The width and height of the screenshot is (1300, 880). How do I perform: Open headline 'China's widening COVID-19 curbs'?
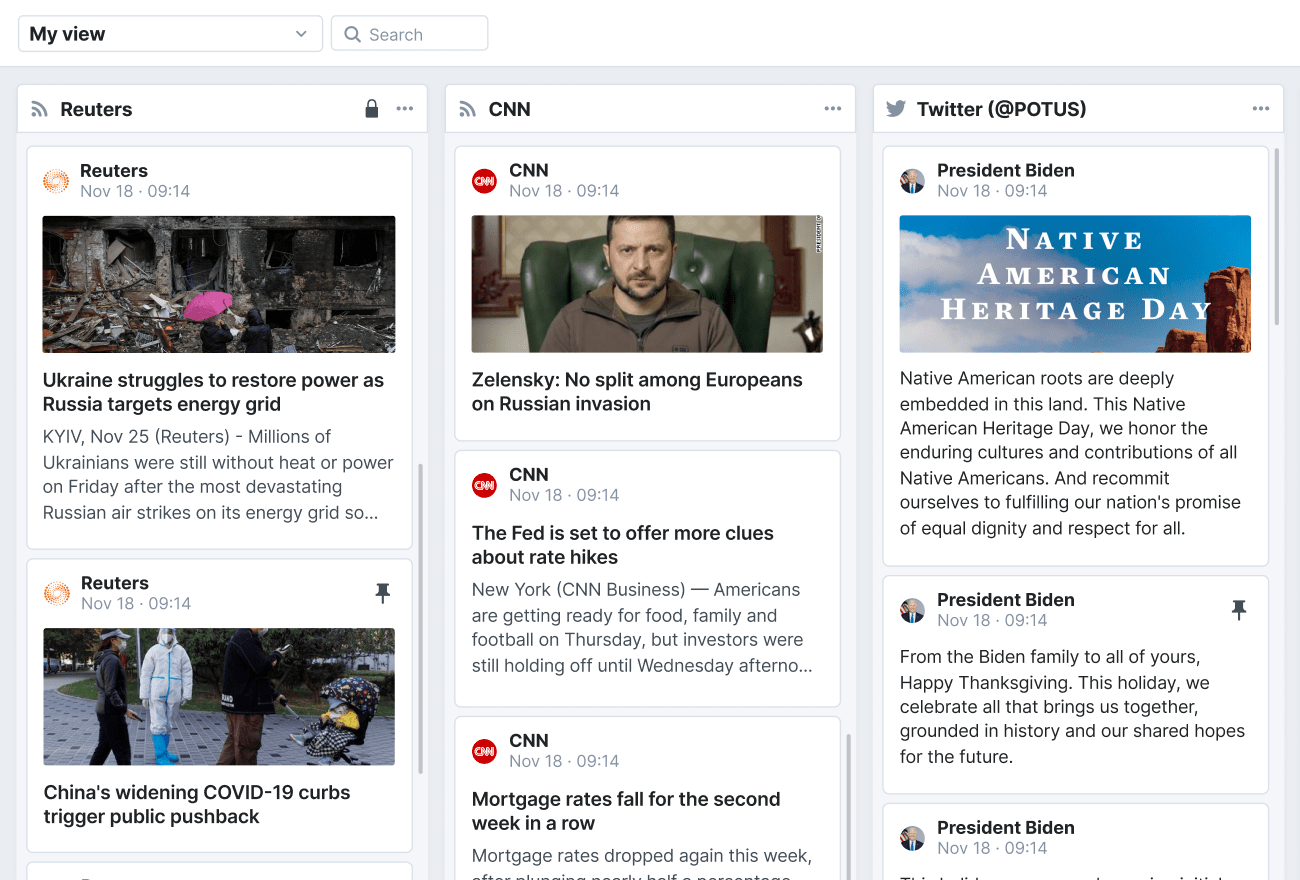[197, 804]
